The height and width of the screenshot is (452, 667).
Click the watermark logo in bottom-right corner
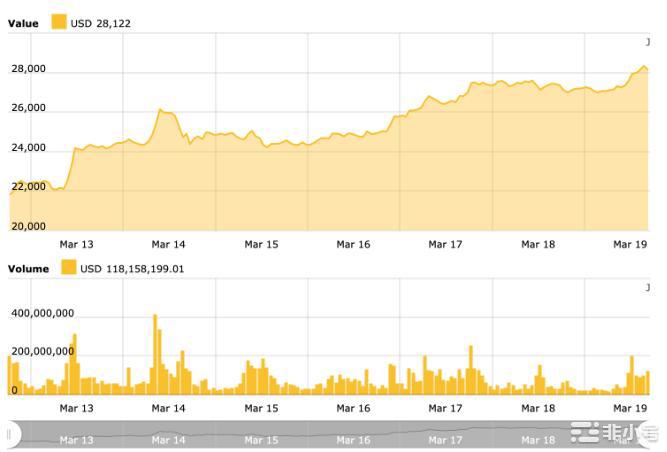point(613,434)
